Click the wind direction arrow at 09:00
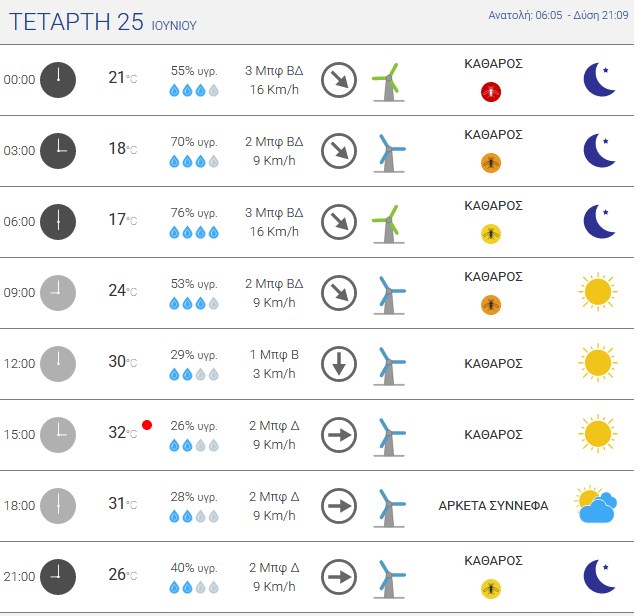 point(339,293)
